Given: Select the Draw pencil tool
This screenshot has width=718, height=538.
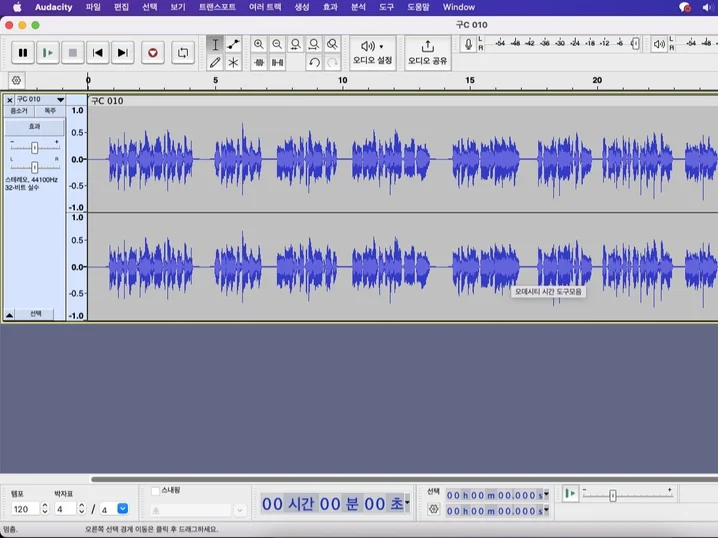Looking at the screenshot, I should click(x=215, y=62).
